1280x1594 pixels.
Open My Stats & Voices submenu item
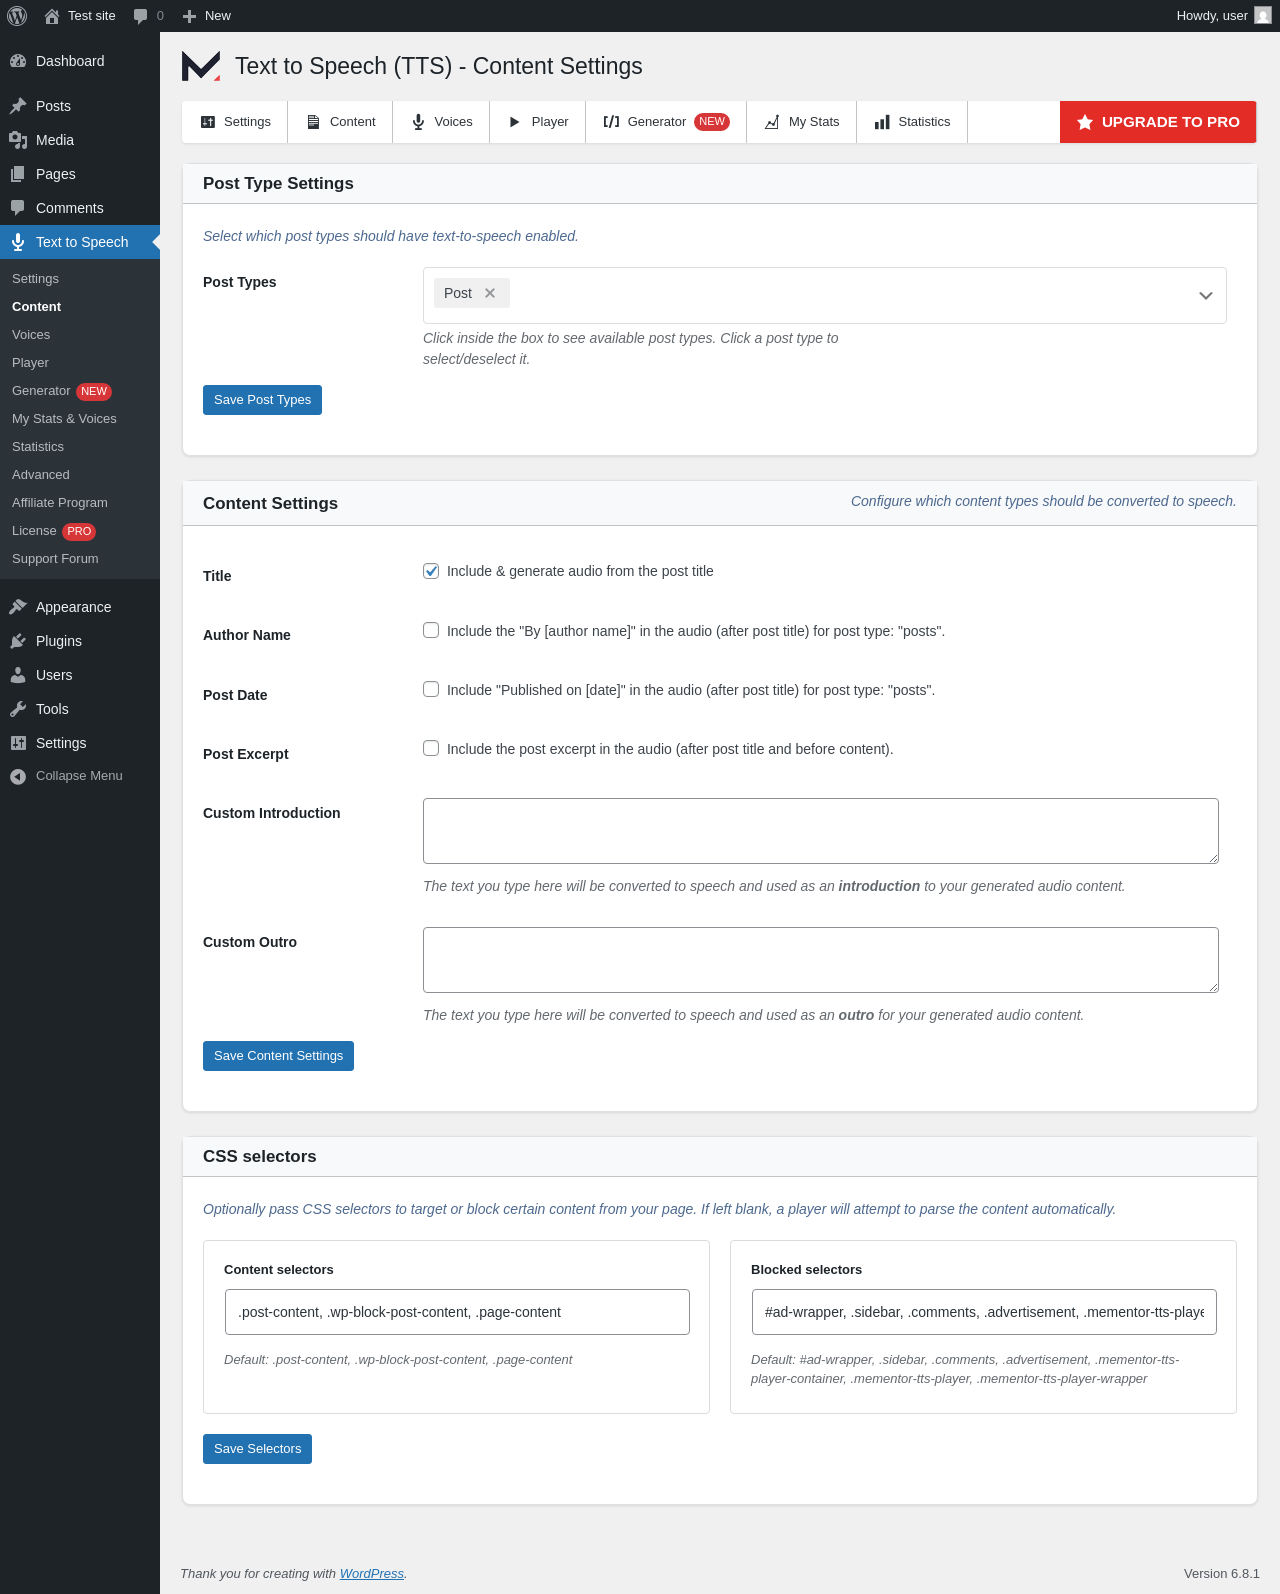pos(64,419)
